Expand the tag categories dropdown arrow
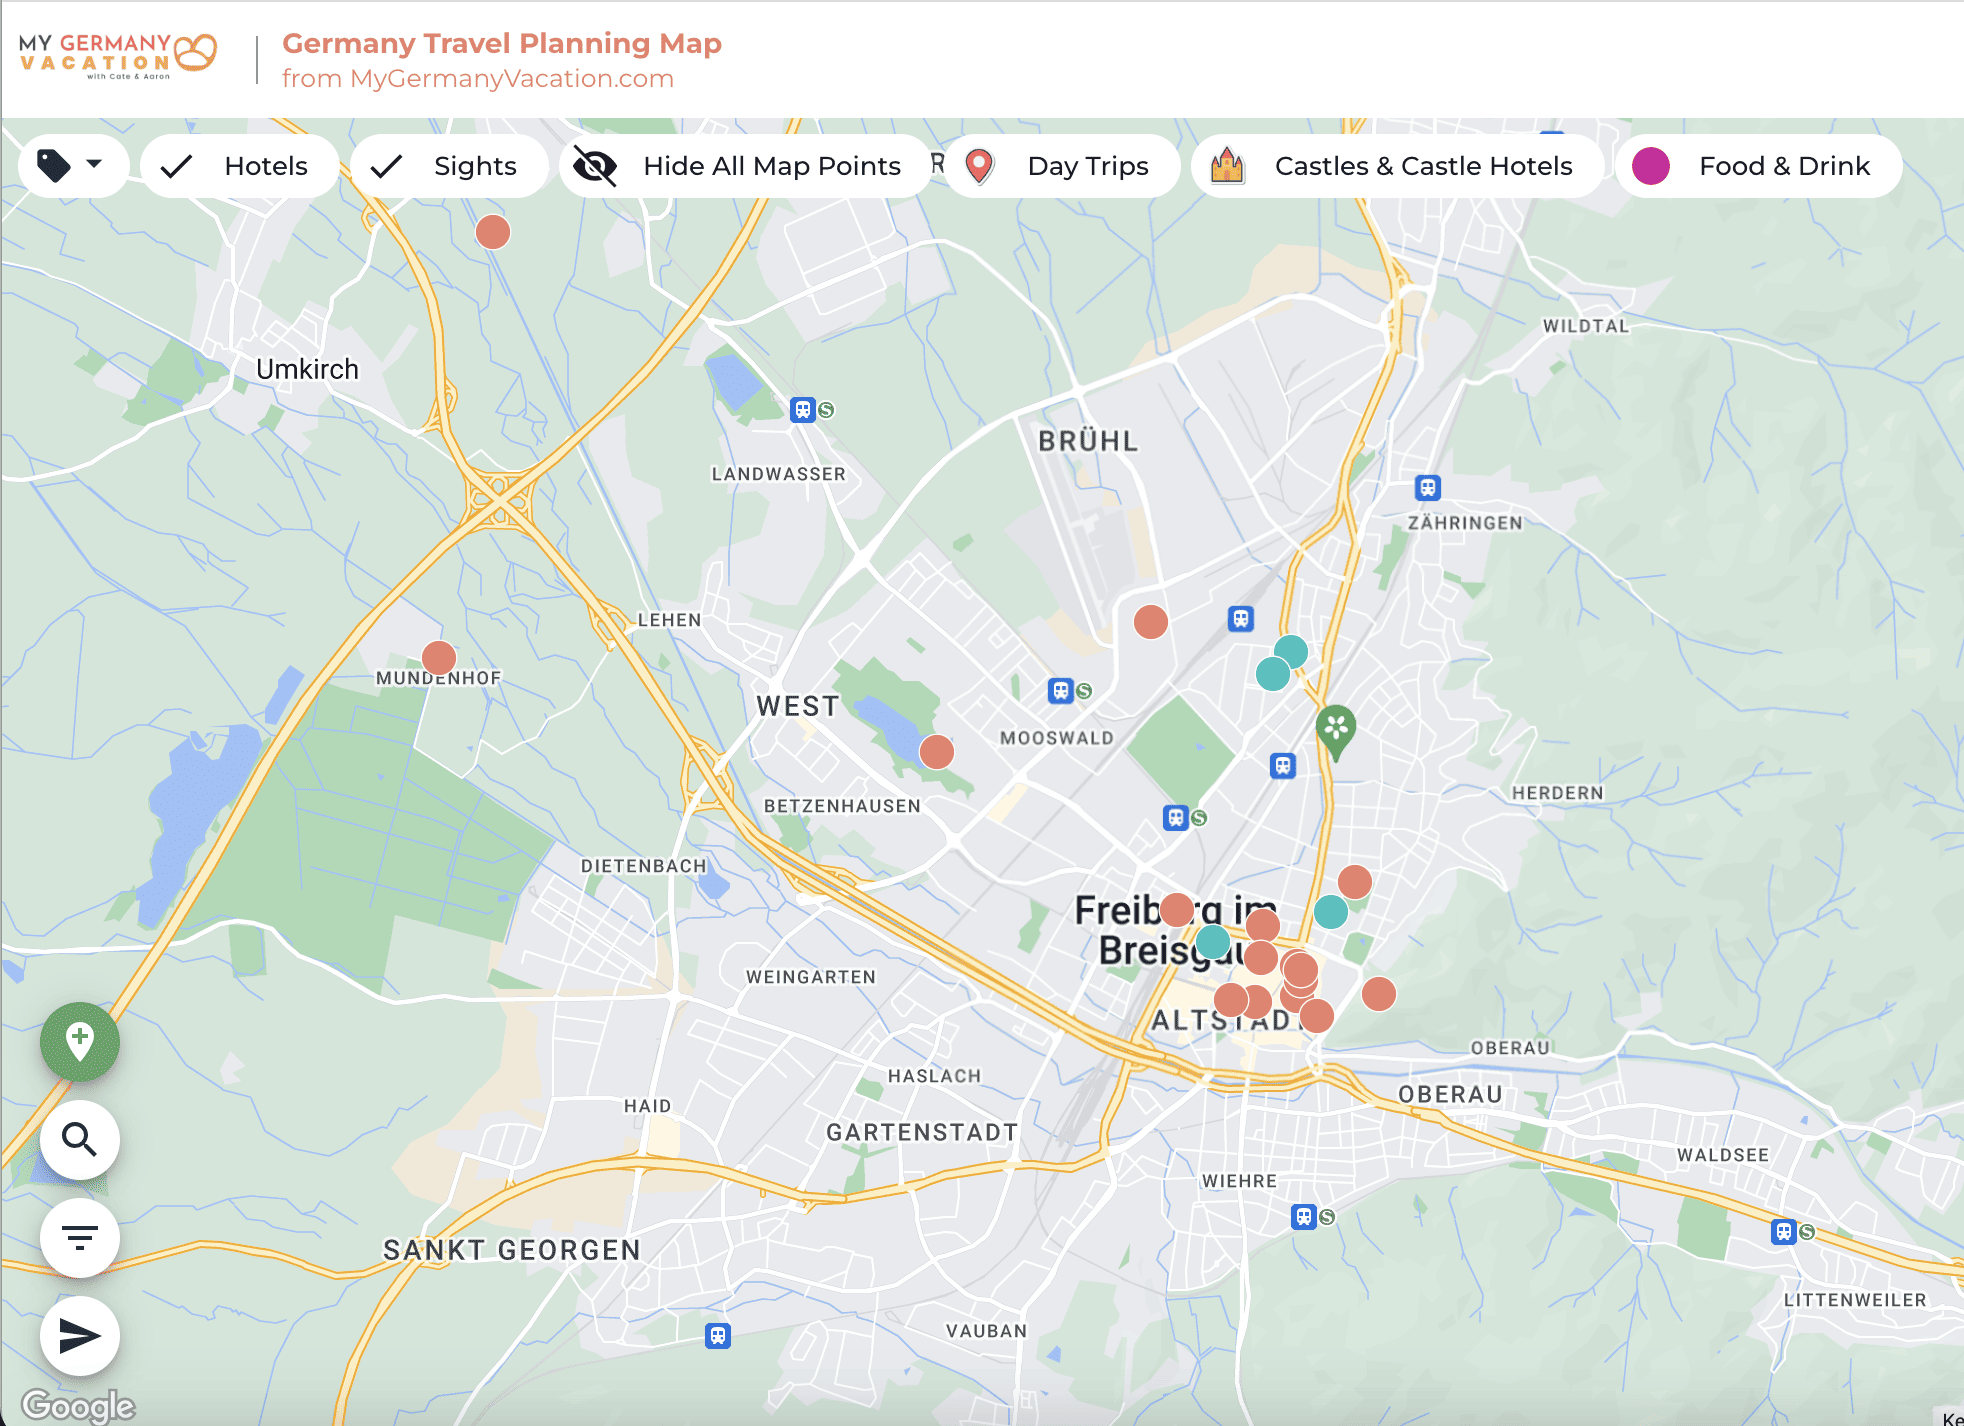 click(x=95, y=163)
